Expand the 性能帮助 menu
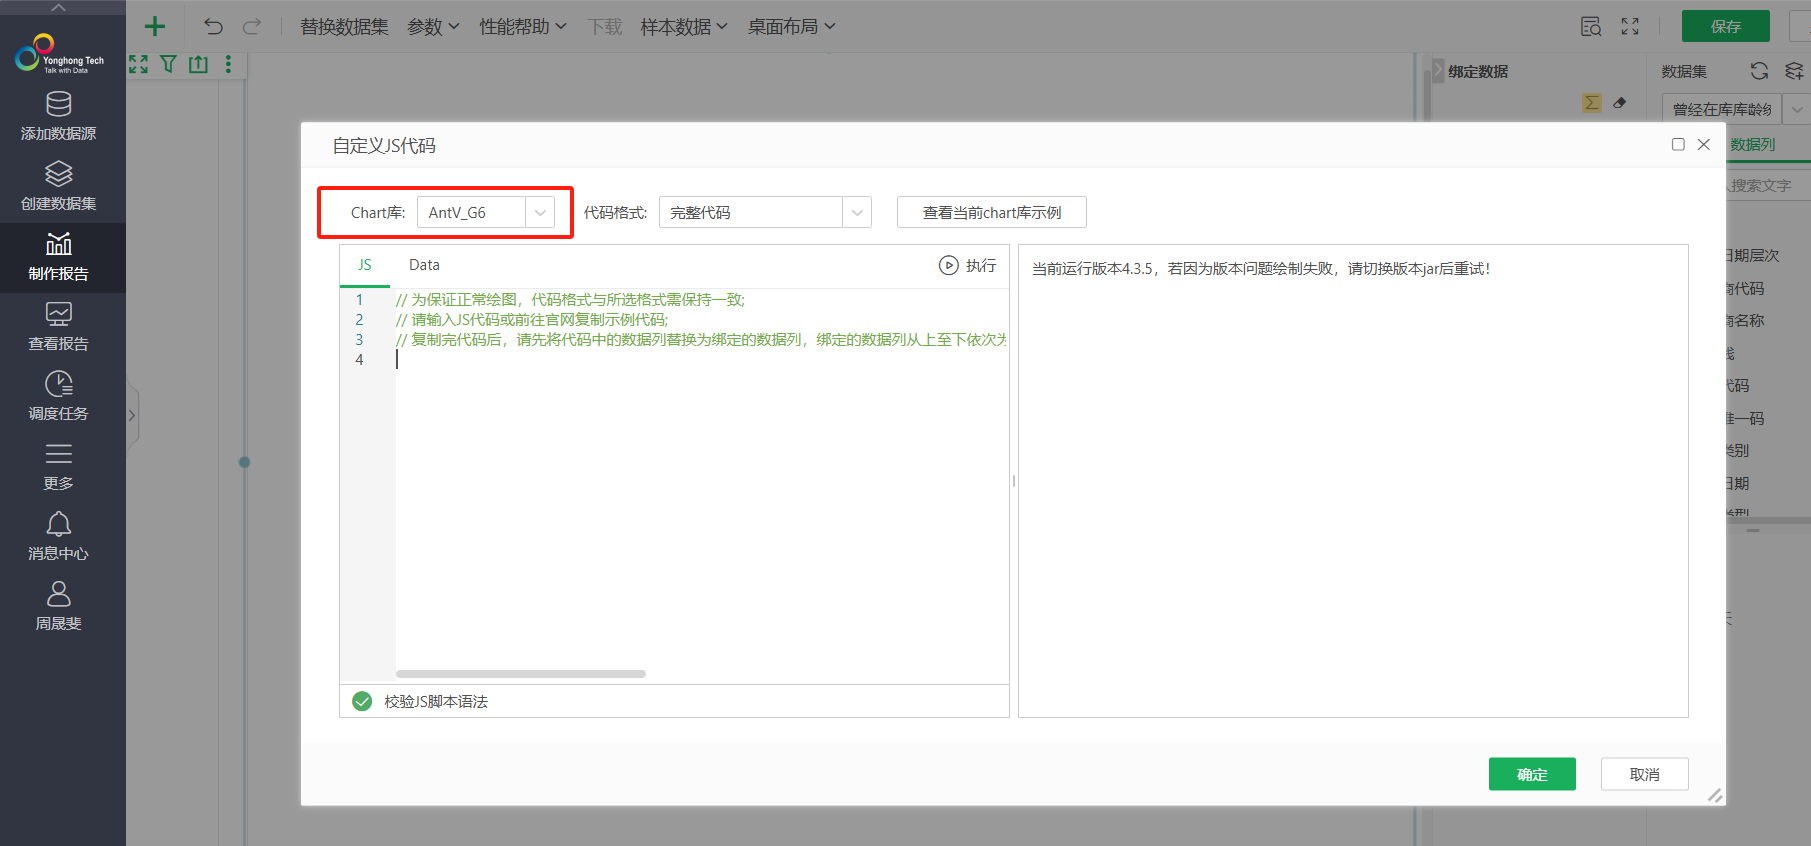 [x=523, y=27]
